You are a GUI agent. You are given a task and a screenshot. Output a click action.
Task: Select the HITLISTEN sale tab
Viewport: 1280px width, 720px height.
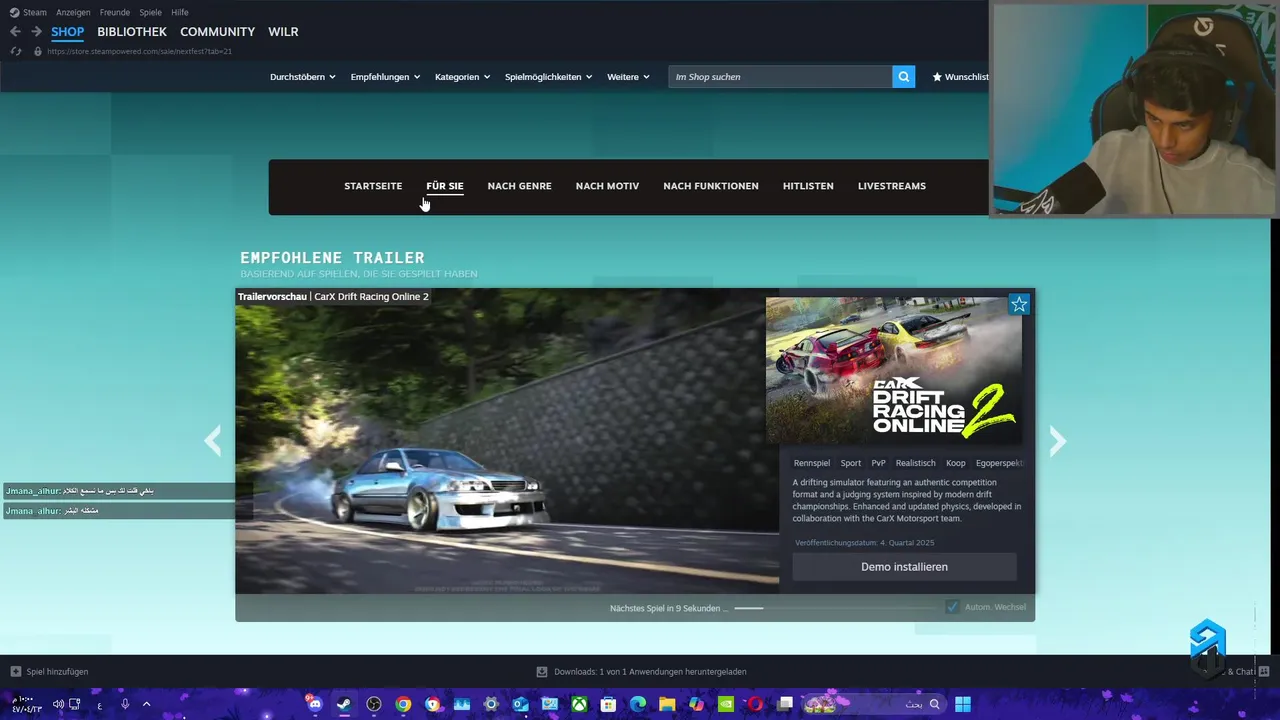pyautogui.click(x=808, y=186)
